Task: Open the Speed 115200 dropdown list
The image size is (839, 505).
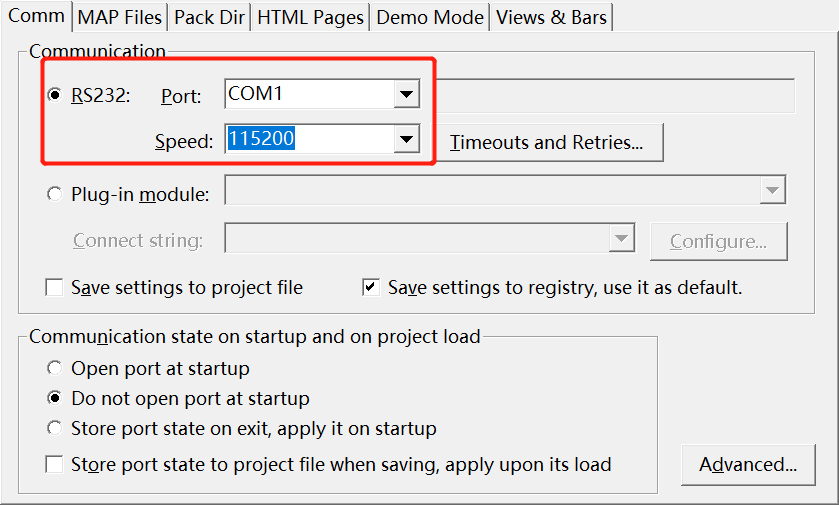Action: click(x=405, y=139)
